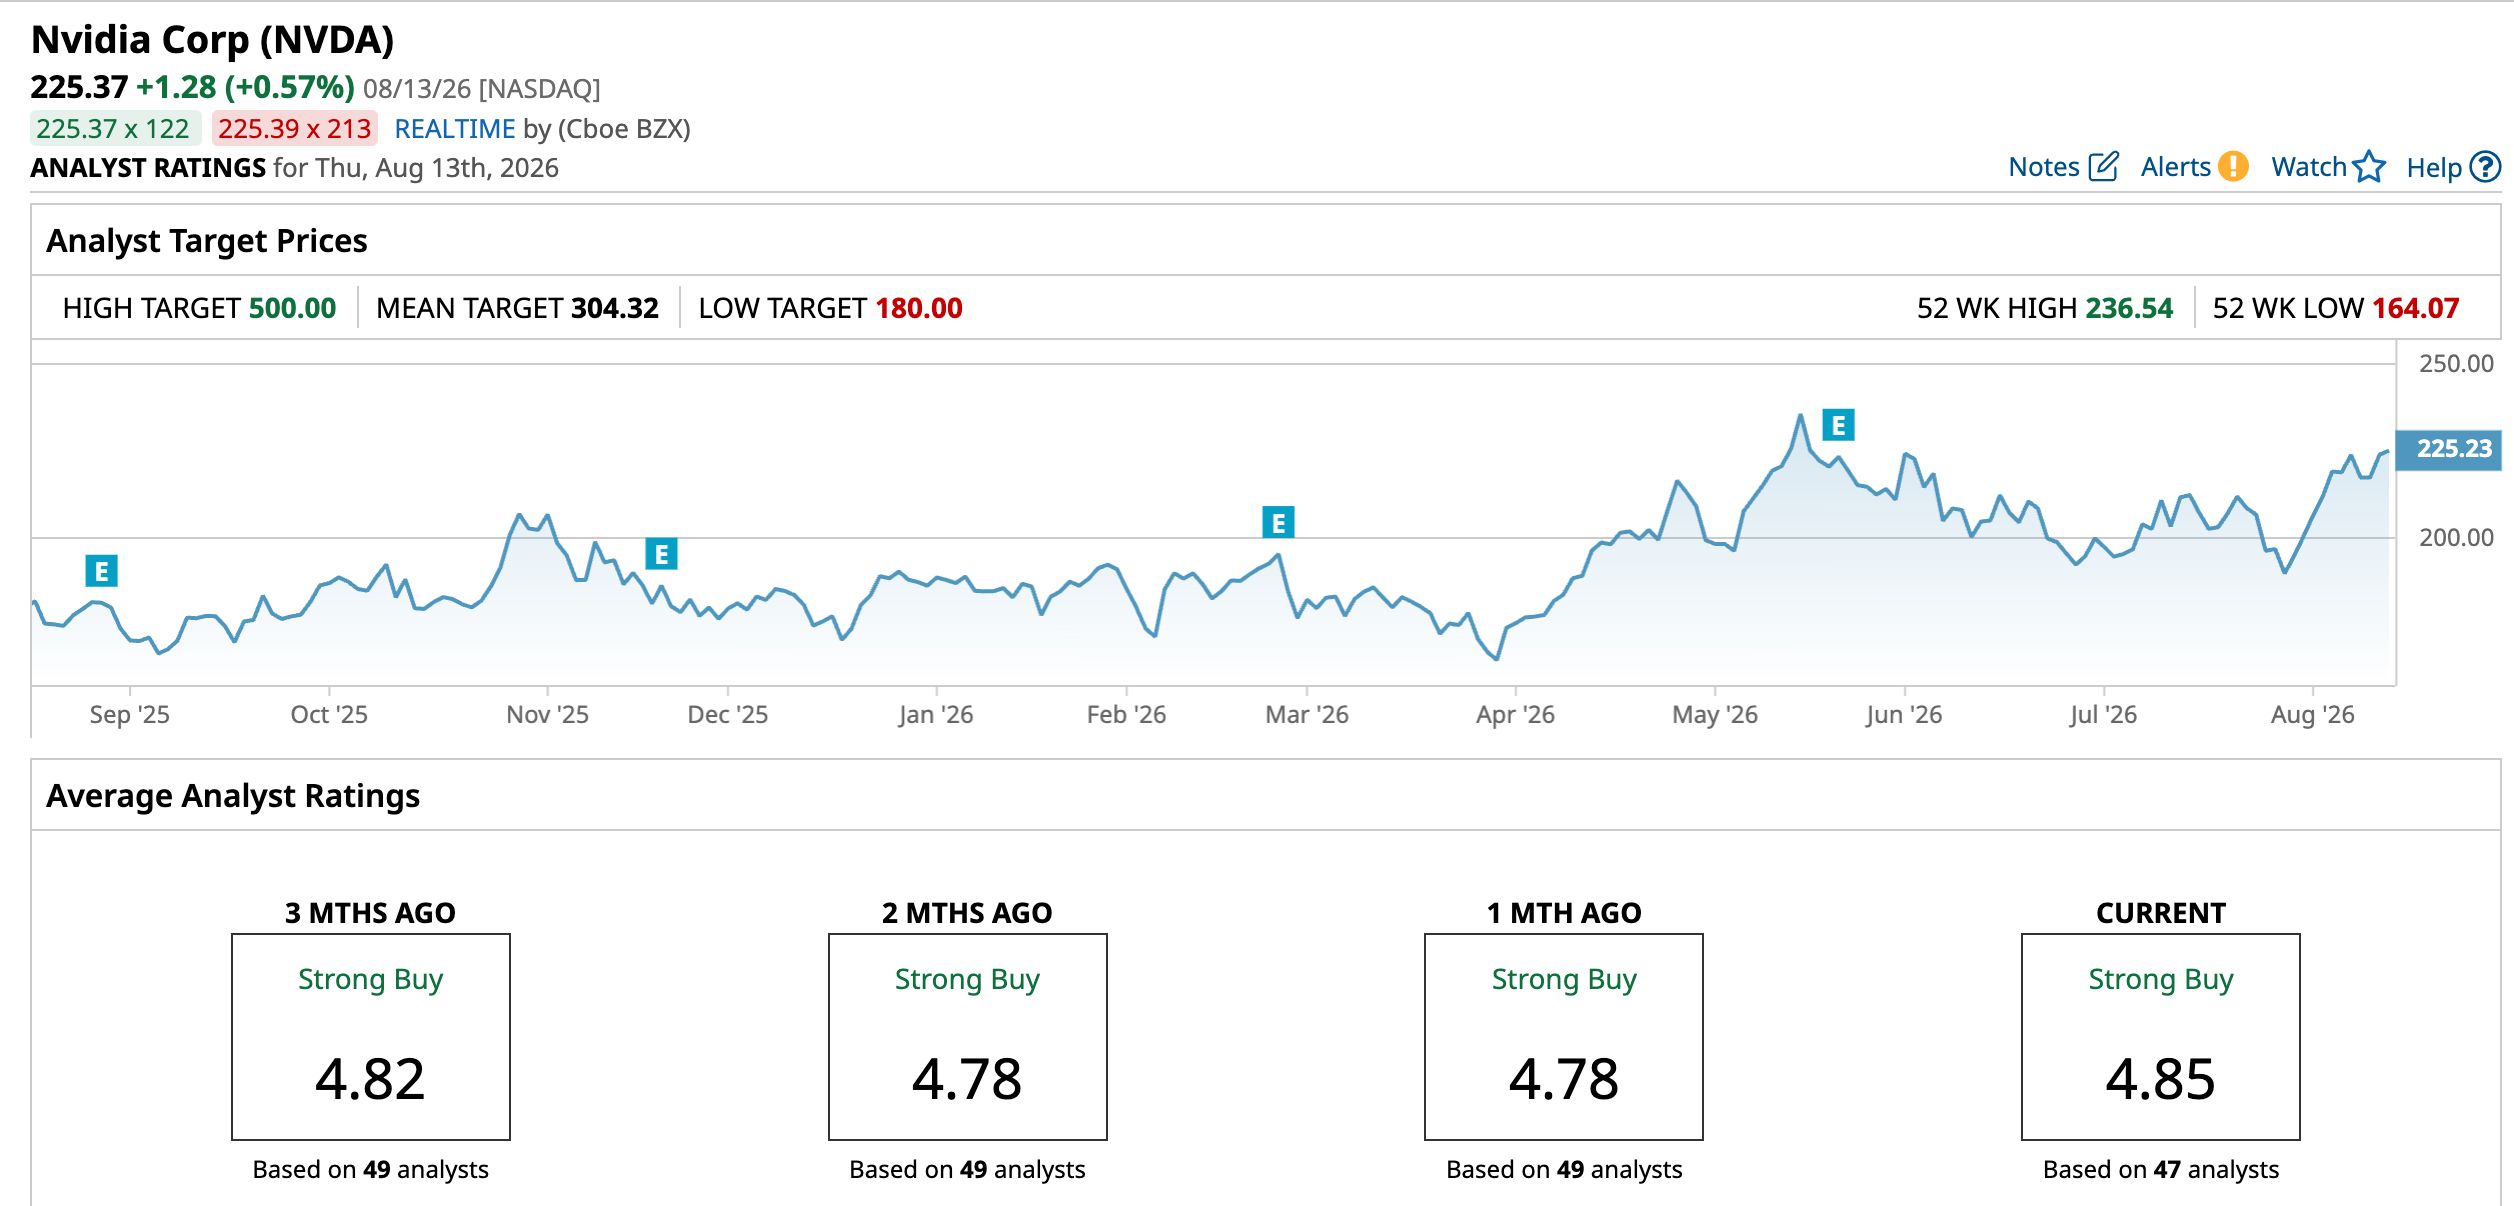
Task: Click the 200.00 y-axis label
Action: pos(2456,538)
